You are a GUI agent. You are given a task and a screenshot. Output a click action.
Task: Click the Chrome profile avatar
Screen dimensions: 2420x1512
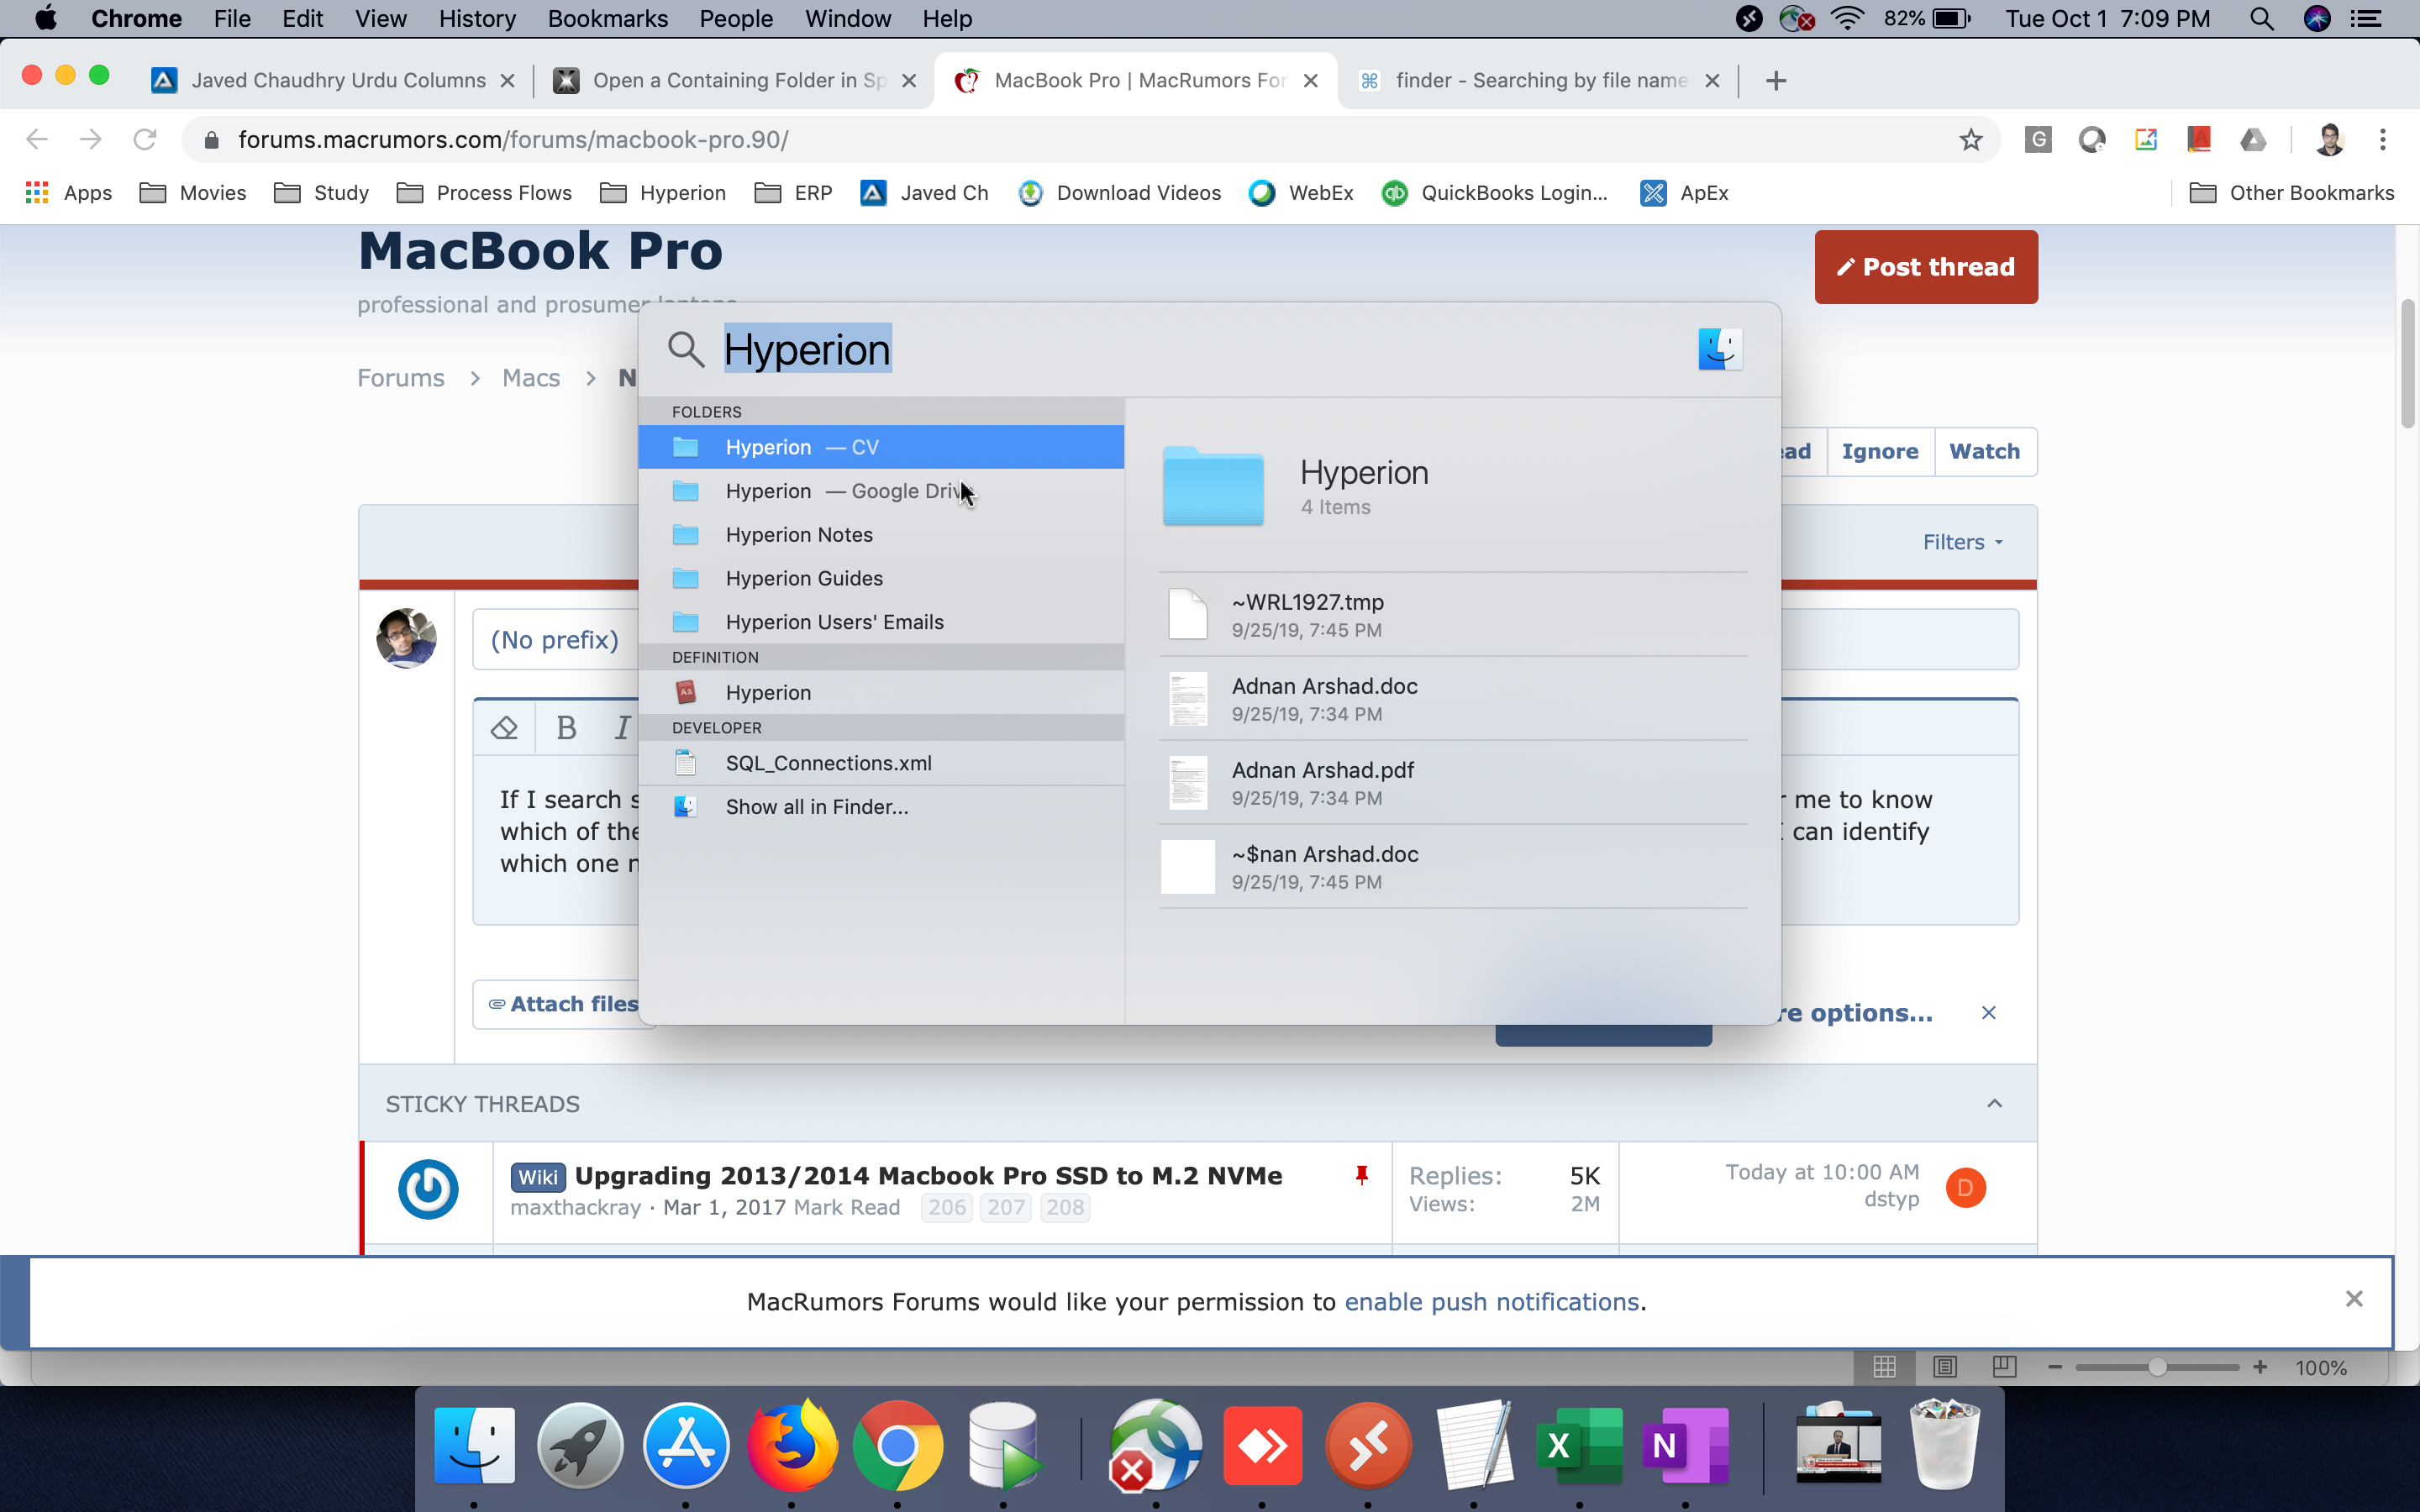pyautogui.click(x=2329, y=139)
